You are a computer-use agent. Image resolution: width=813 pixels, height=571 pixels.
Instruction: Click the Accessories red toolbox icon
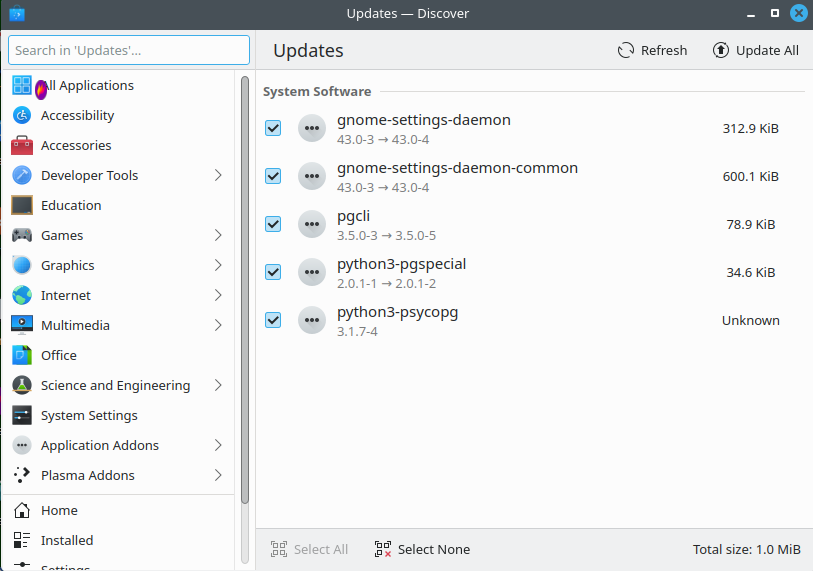22,145
